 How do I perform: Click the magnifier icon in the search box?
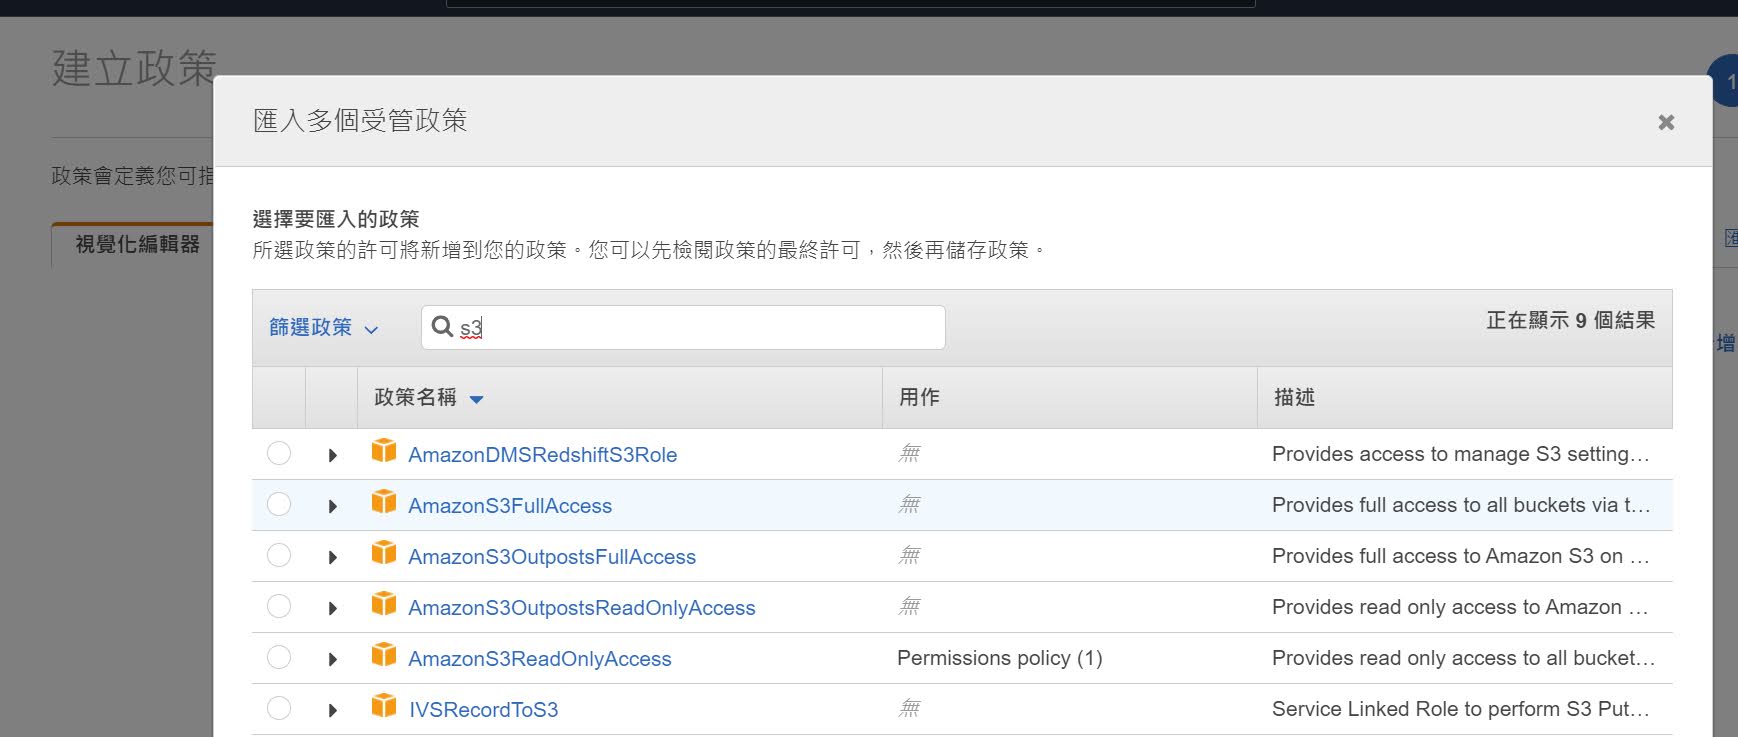[x=442, y=326]
